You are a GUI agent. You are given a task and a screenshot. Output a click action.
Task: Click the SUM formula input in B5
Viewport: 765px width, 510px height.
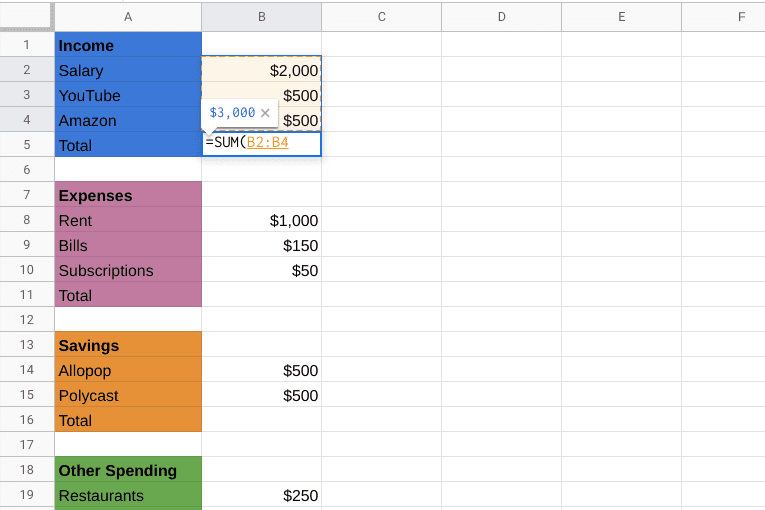[x=262, y=144]
